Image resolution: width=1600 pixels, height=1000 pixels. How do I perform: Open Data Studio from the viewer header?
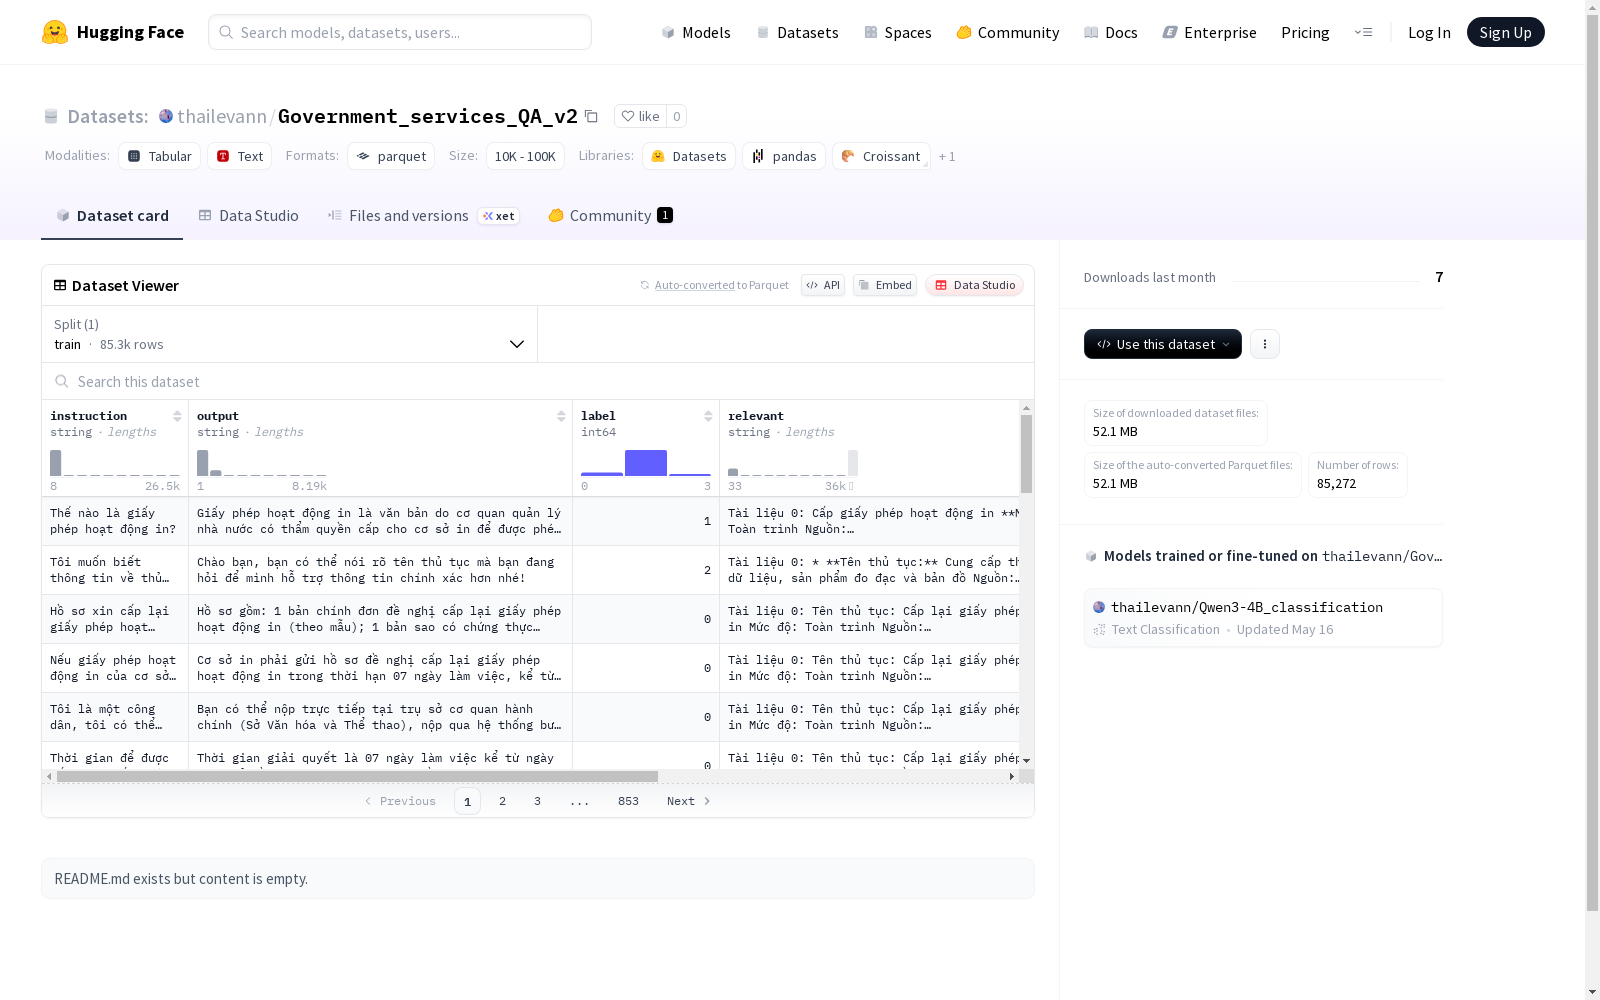pos(975,285)
